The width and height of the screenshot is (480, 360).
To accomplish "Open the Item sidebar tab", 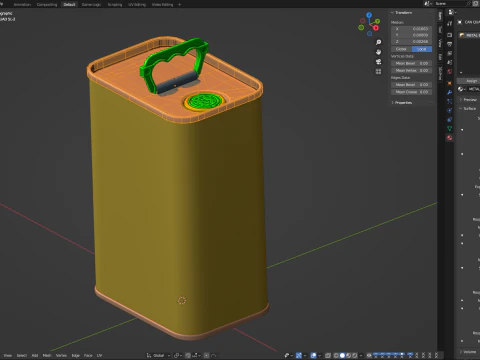I will 440,16.
